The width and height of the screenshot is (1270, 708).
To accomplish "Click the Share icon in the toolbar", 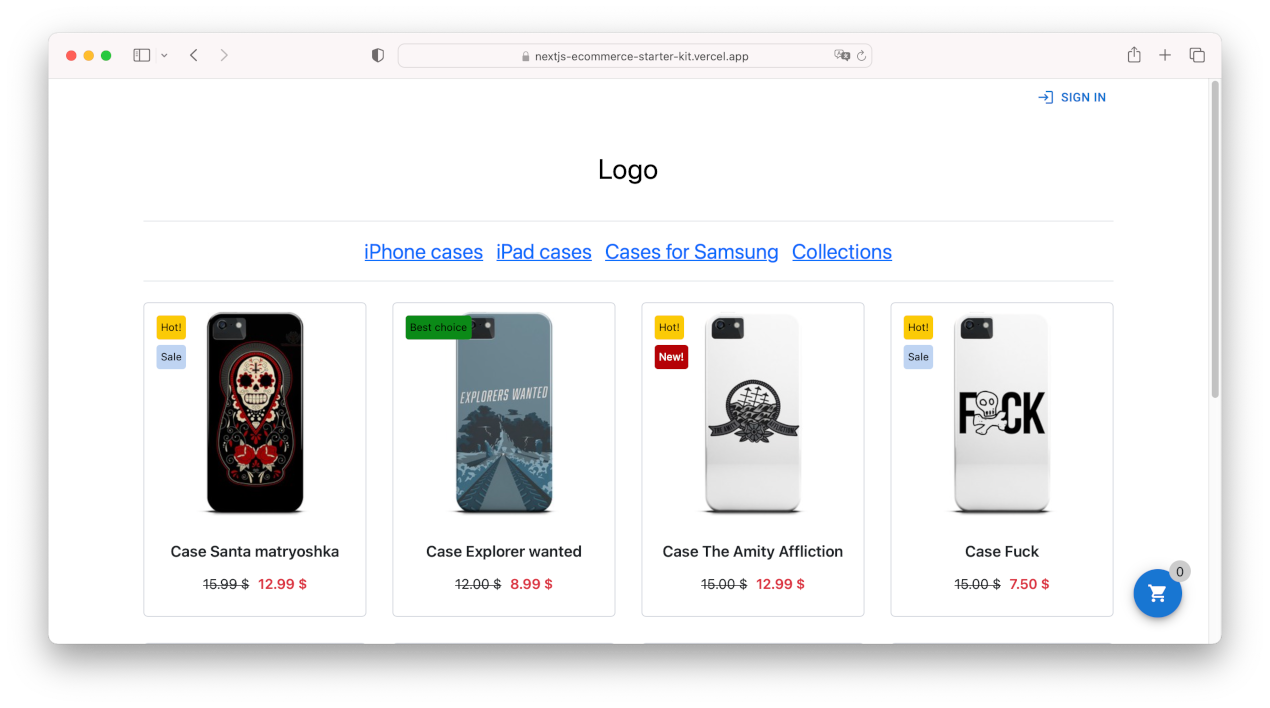I will coord(1133,55).
